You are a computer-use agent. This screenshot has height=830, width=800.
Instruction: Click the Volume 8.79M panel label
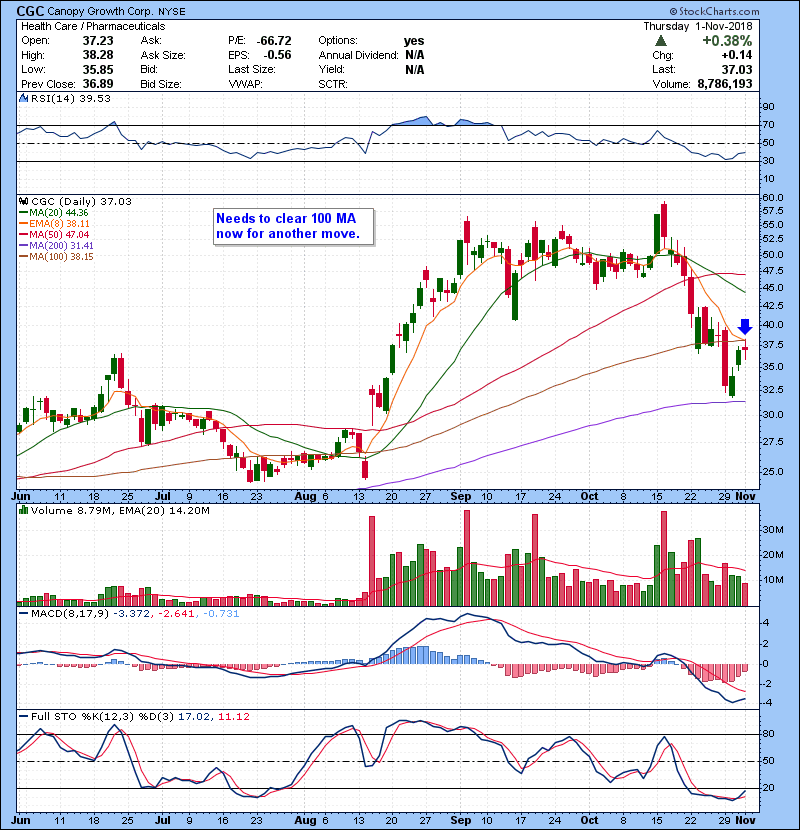point(73,510)
